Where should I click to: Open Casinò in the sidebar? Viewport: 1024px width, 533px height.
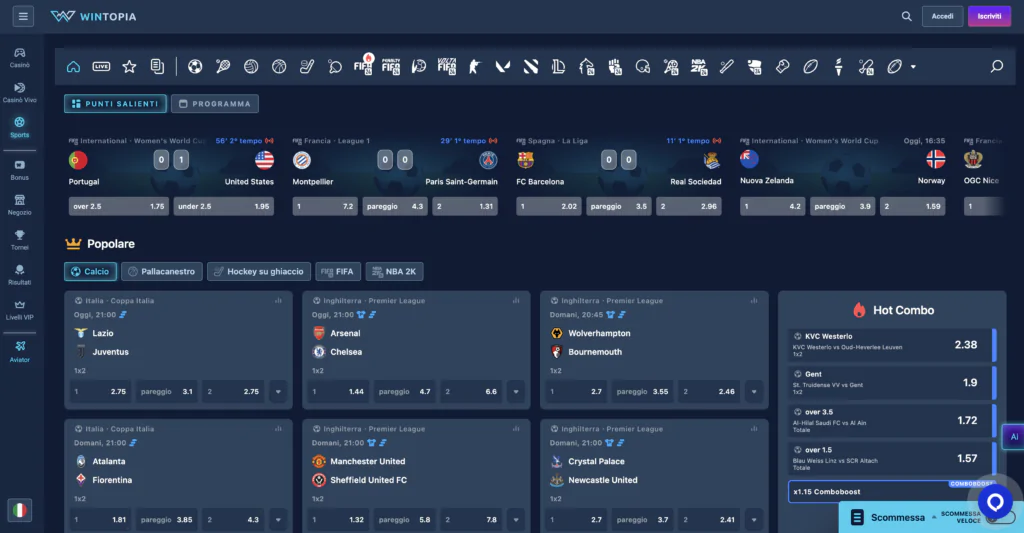coord(20,57)
